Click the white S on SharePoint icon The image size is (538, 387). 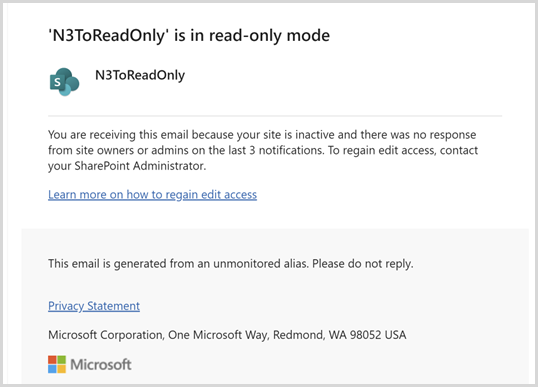coord(57,82)
